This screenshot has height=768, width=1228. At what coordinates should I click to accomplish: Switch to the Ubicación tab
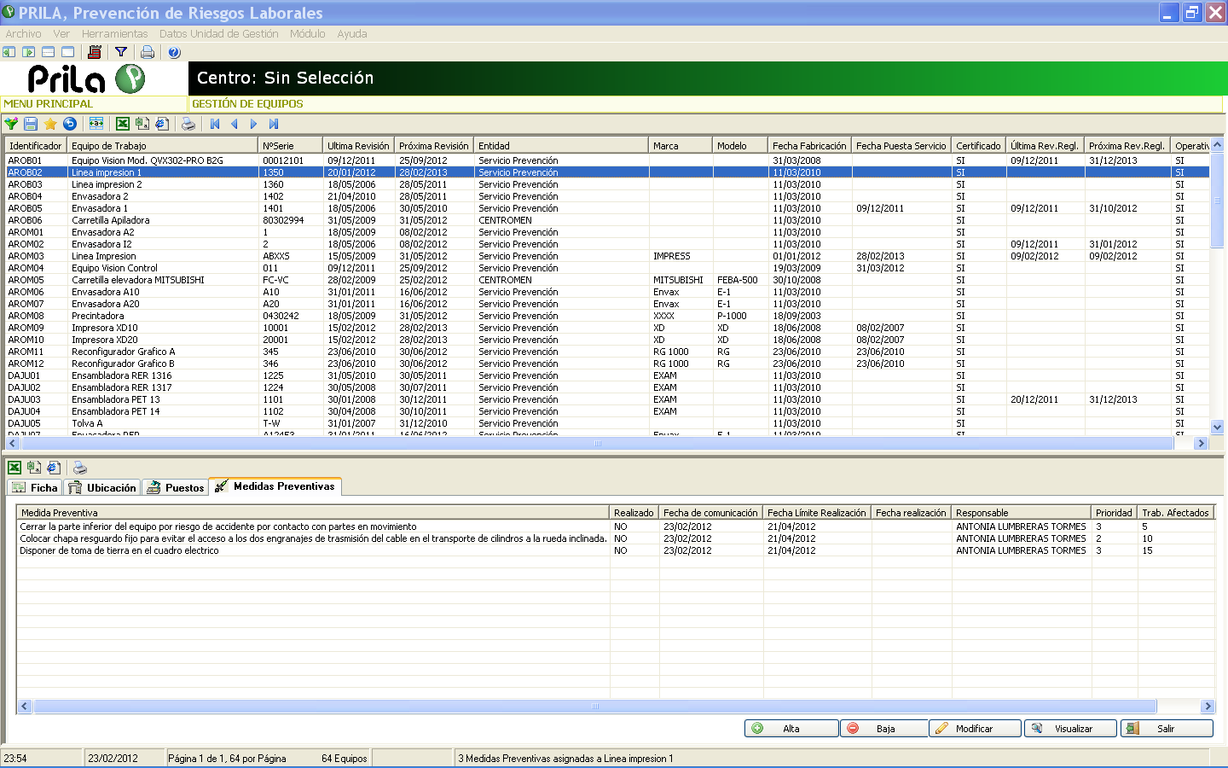coord(102,488)
